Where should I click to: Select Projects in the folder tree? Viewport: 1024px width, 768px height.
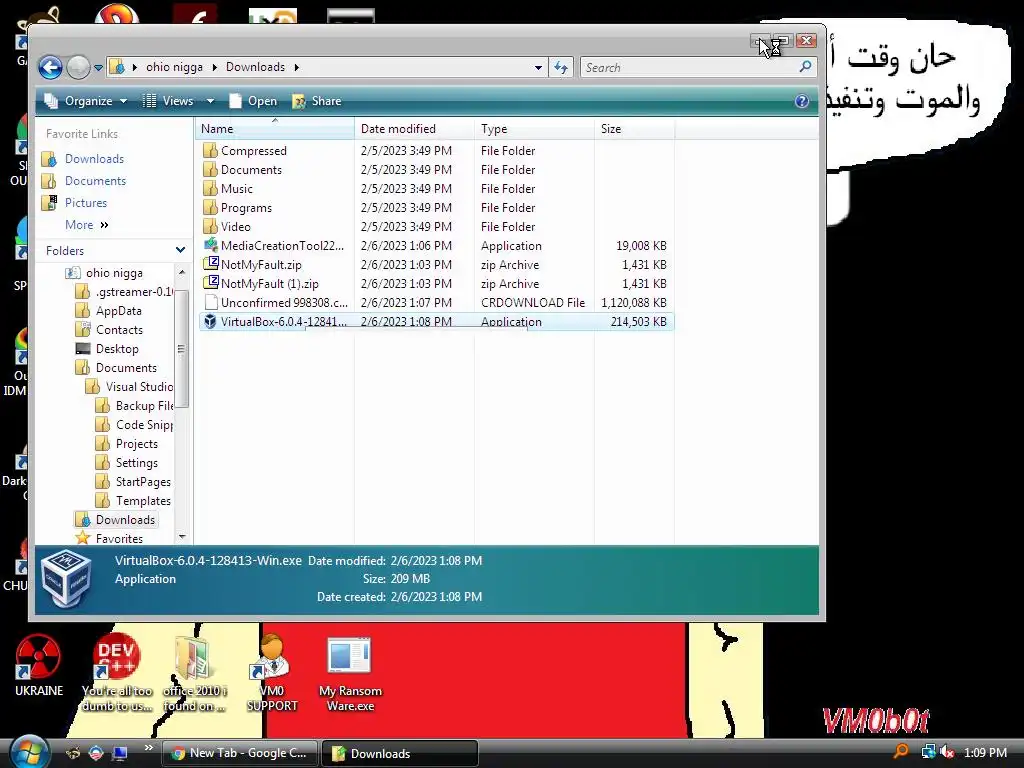(136, 443)
